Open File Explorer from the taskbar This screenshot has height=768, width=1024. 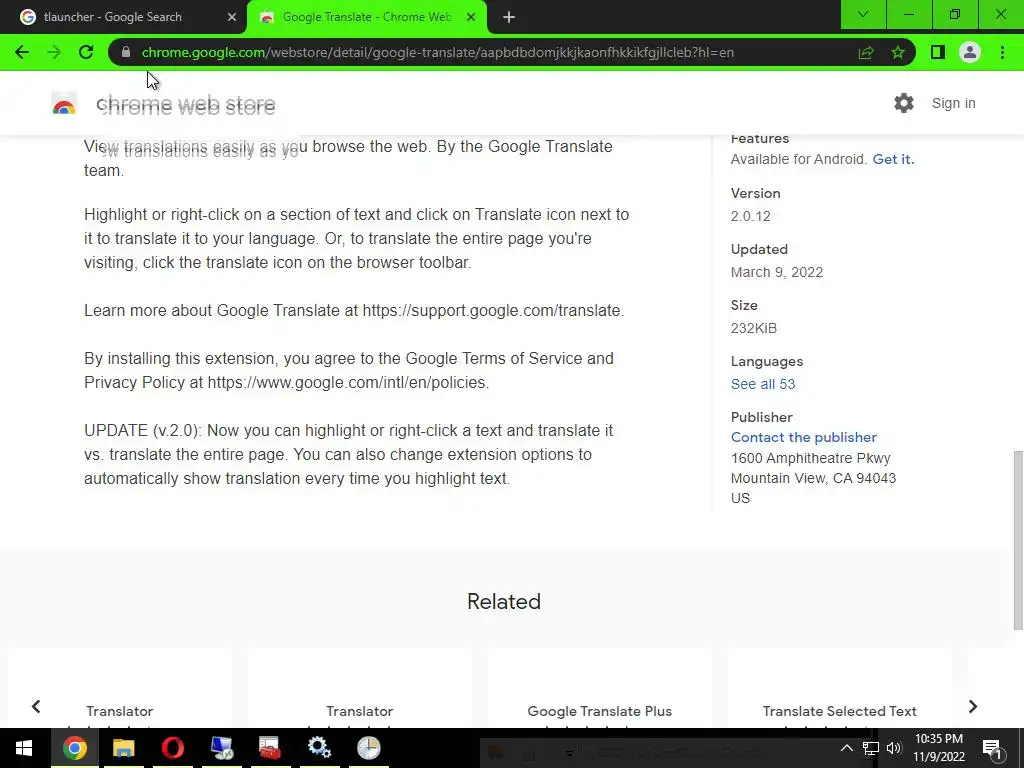tap(123, 748)
